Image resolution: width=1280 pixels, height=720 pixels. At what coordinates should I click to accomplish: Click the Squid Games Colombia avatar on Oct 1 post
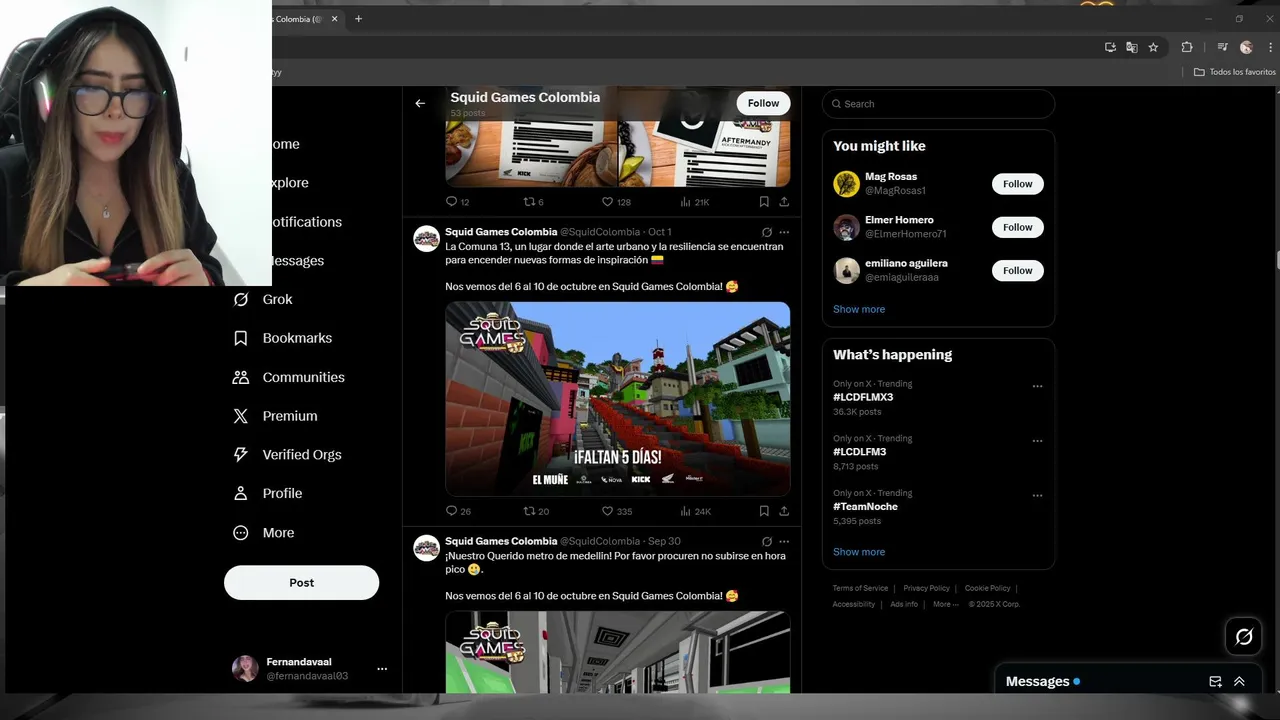(427, 238)
